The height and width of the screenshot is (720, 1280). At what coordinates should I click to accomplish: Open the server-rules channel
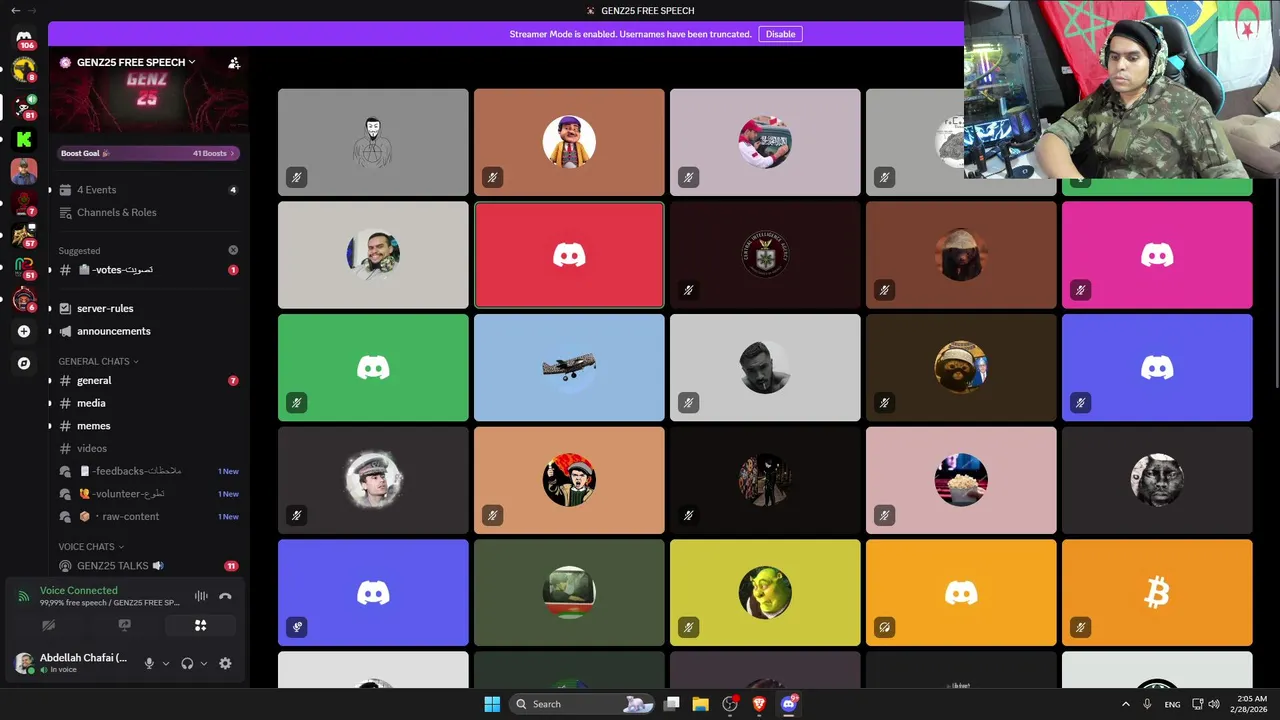[x=148, y=308]
